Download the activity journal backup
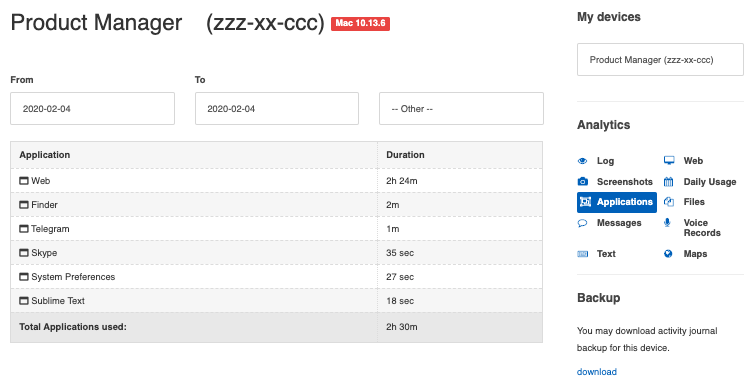Viewport: 751px width, 390px height. point(596,372)
